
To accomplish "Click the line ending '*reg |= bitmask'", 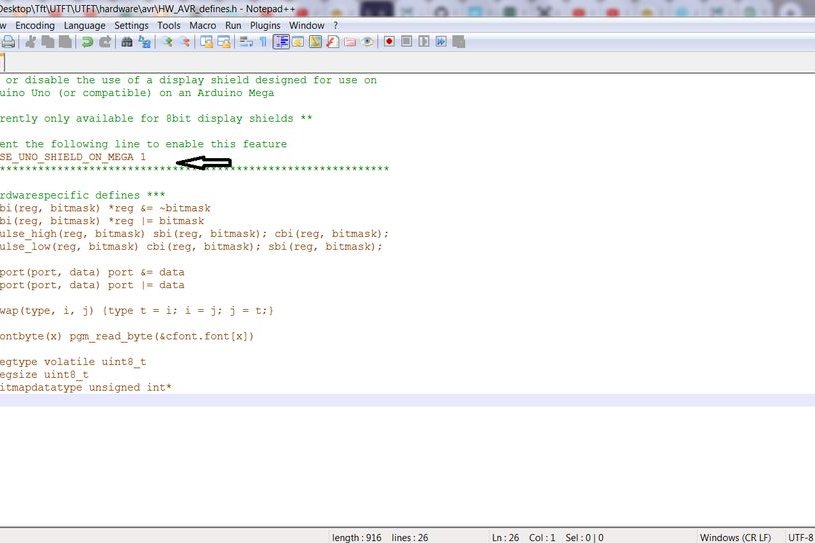I will (102, 221).
